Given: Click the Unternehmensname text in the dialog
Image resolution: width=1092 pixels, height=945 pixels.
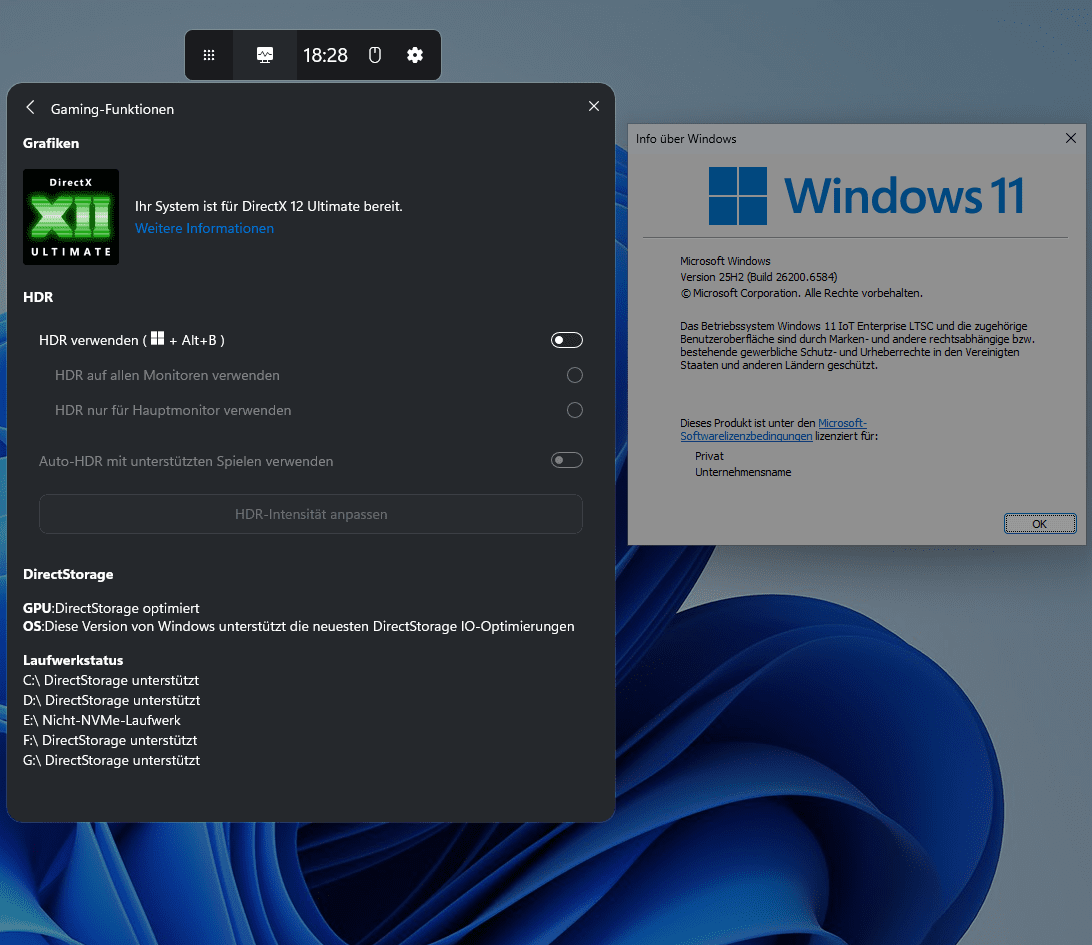Looking at the screenshot, I should click(x=743, y=472).
